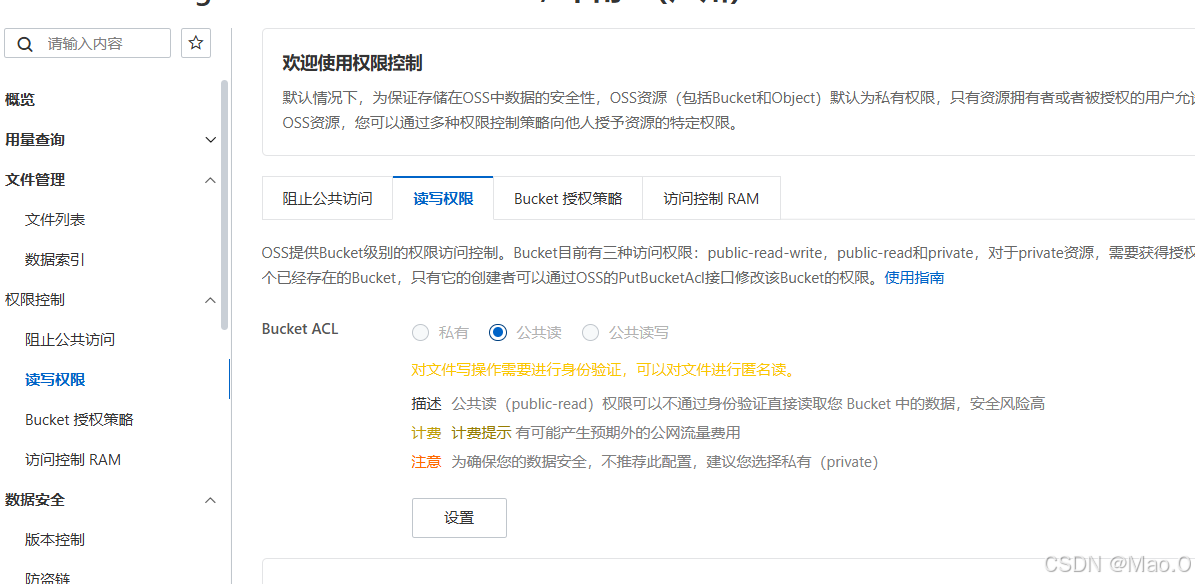The image size is (1195, 584).
Task: Switch to the 读写权限 tab
Action: coord(443,198)
